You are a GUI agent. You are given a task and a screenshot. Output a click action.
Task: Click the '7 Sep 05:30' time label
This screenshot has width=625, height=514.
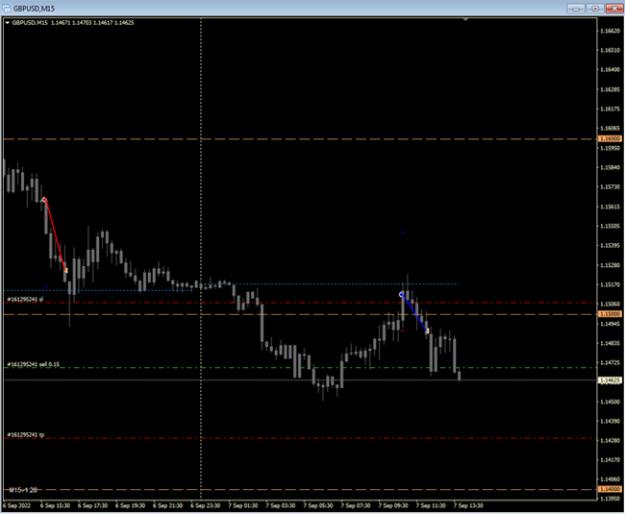pyautogui.click(x=318, y=506)
